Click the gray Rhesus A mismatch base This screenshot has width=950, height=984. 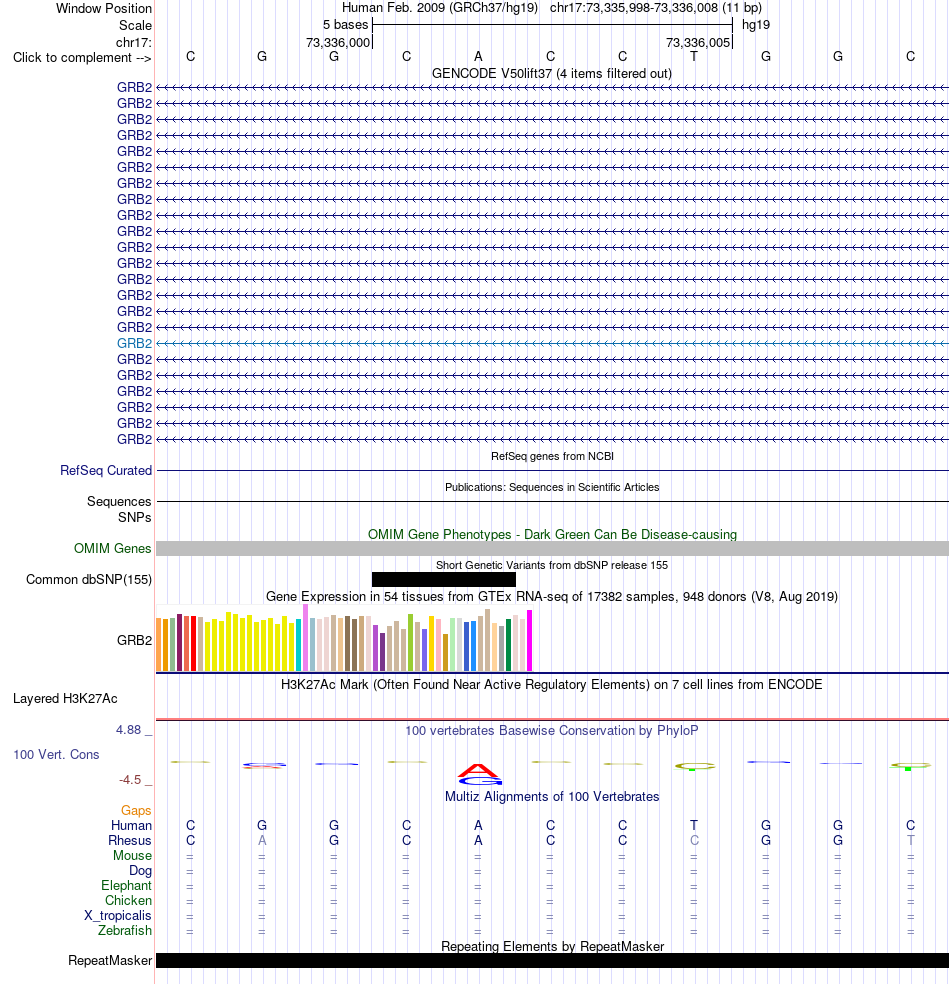pos(262,840)
